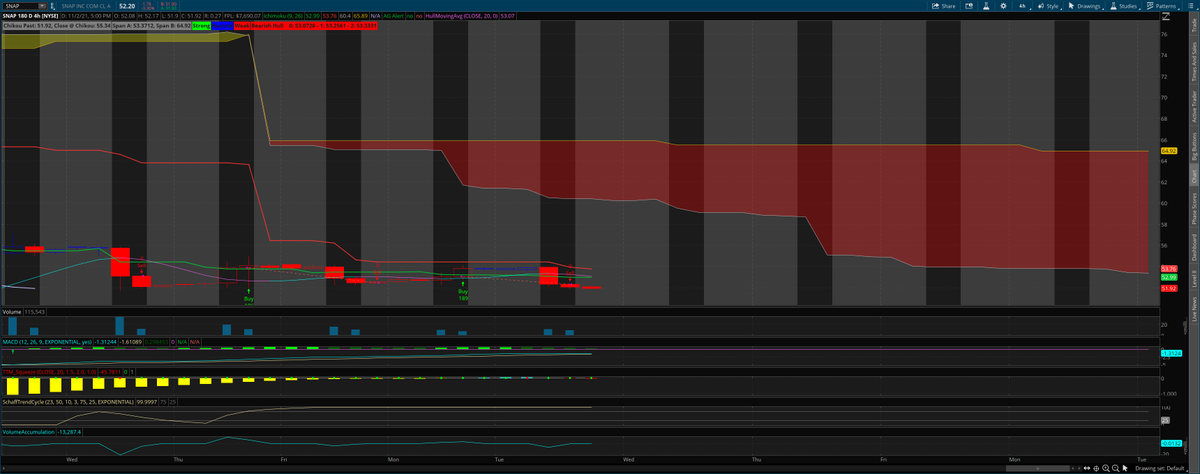Open the Dashboard sidebar tab
Viewport: 1200px width, 474px height.
1192,246
